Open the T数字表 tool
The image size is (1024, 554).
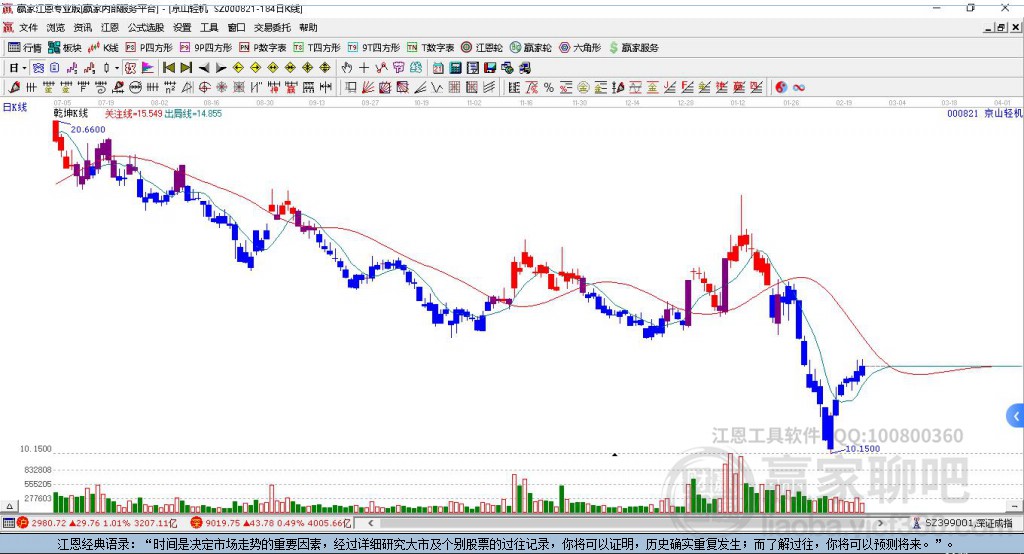click(x=430, y=48)
